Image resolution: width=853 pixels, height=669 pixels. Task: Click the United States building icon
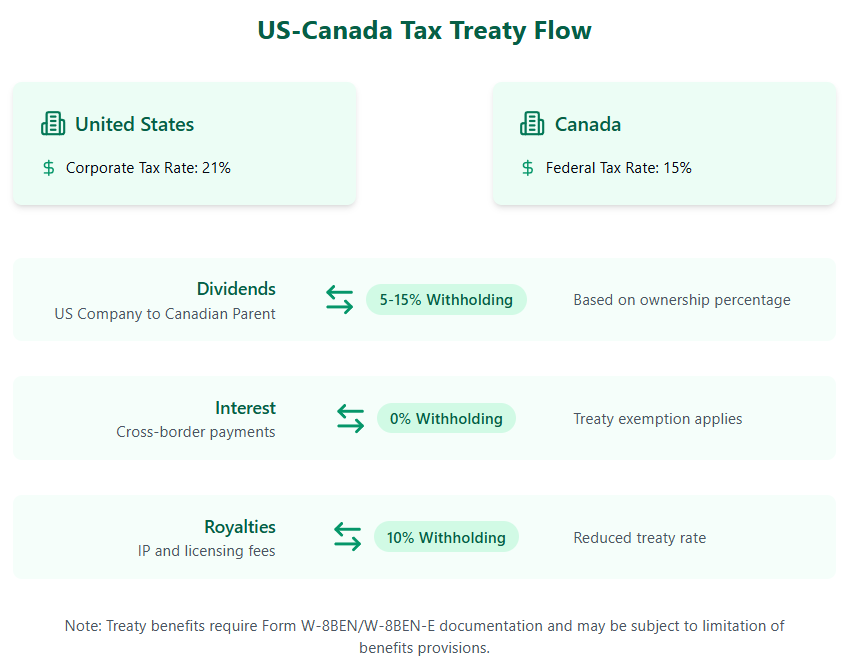[53, 124]
